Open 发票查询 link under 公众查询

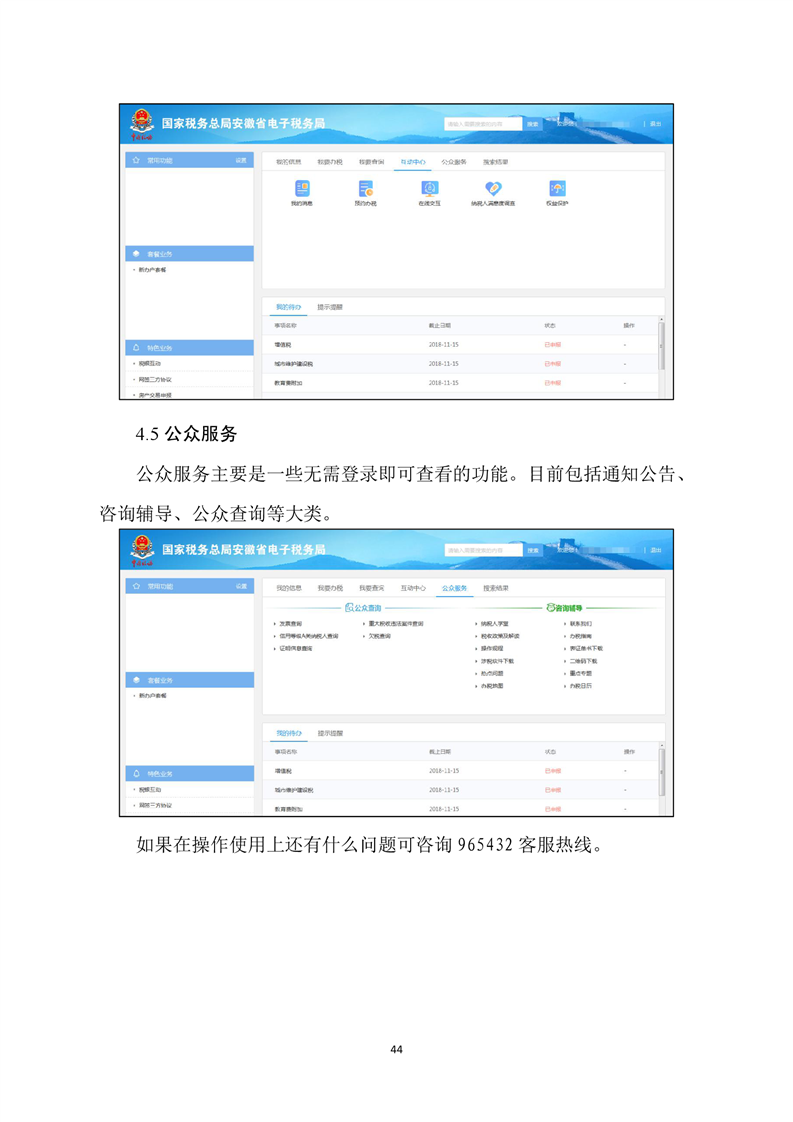[x=291, y=624]
